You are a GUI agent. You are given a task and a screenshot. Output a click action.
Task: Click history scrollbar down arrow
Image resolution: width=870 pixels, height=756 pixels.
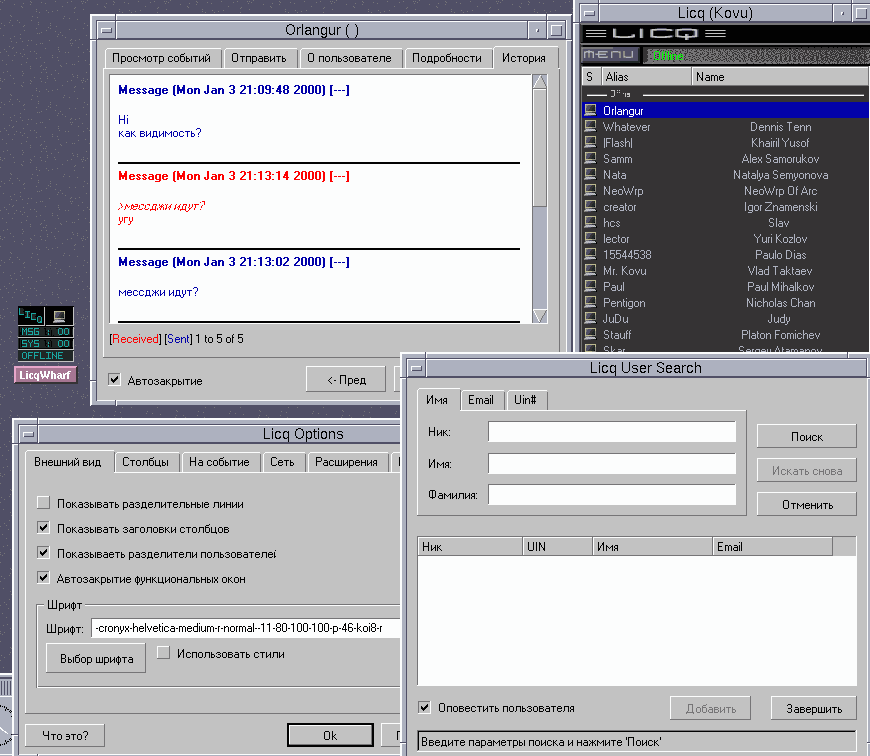click(x=539, y=316)
